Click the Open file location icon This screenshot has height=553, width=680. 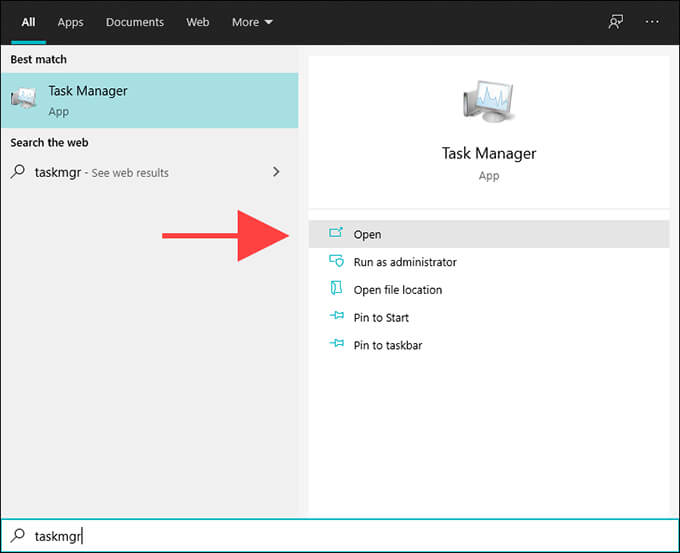pyautogui.click(x=336, y=288)
